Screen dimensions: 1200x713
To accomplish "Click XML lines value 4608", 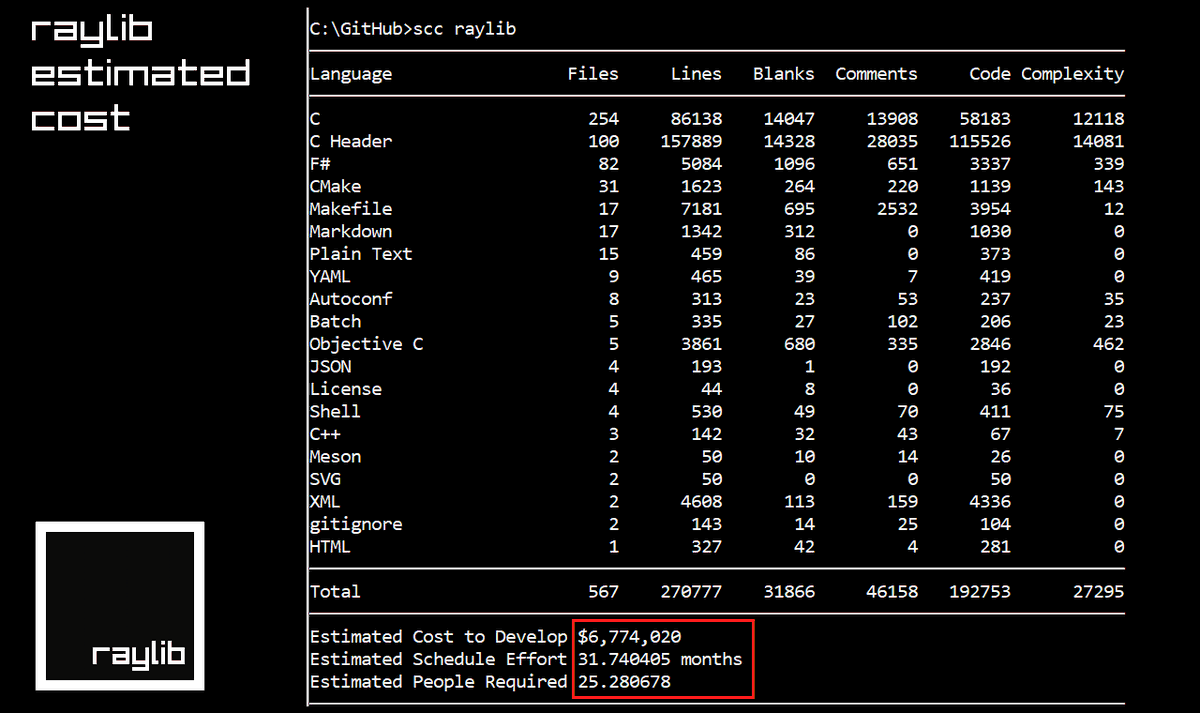I will click(x=701, y=501).
